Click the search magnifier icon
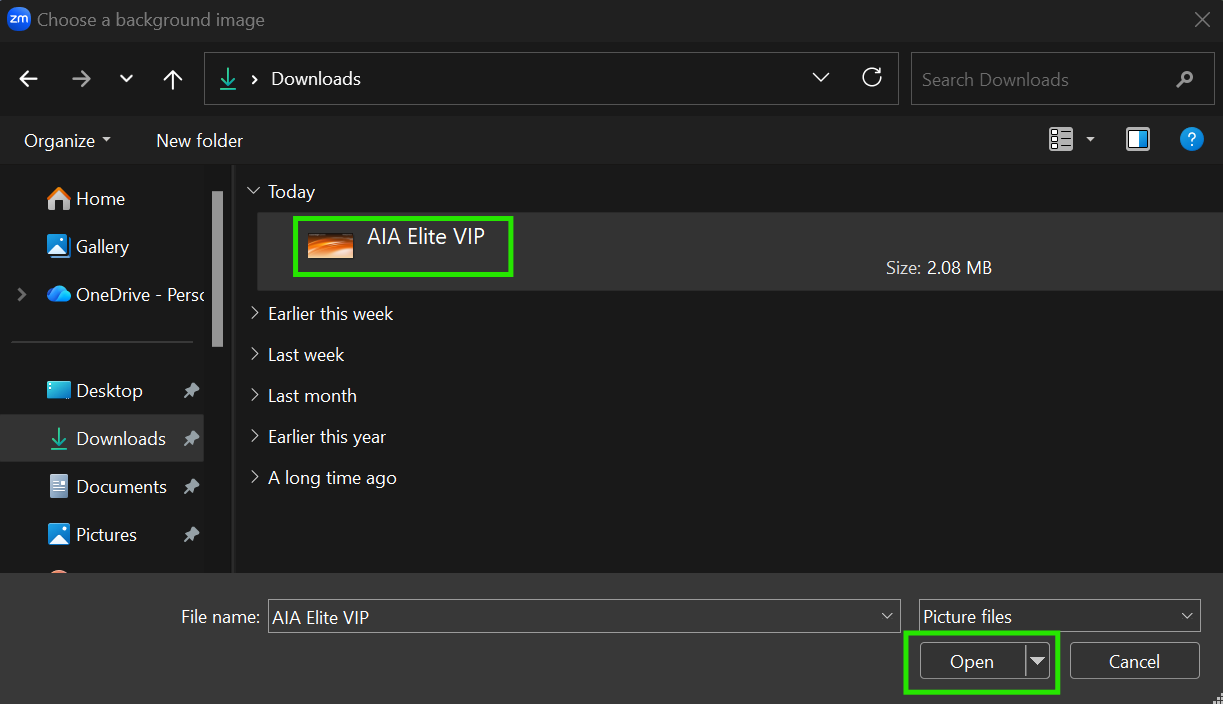Image resolution: width=1223 pixels, height=704 pixels. (1185, 79)
